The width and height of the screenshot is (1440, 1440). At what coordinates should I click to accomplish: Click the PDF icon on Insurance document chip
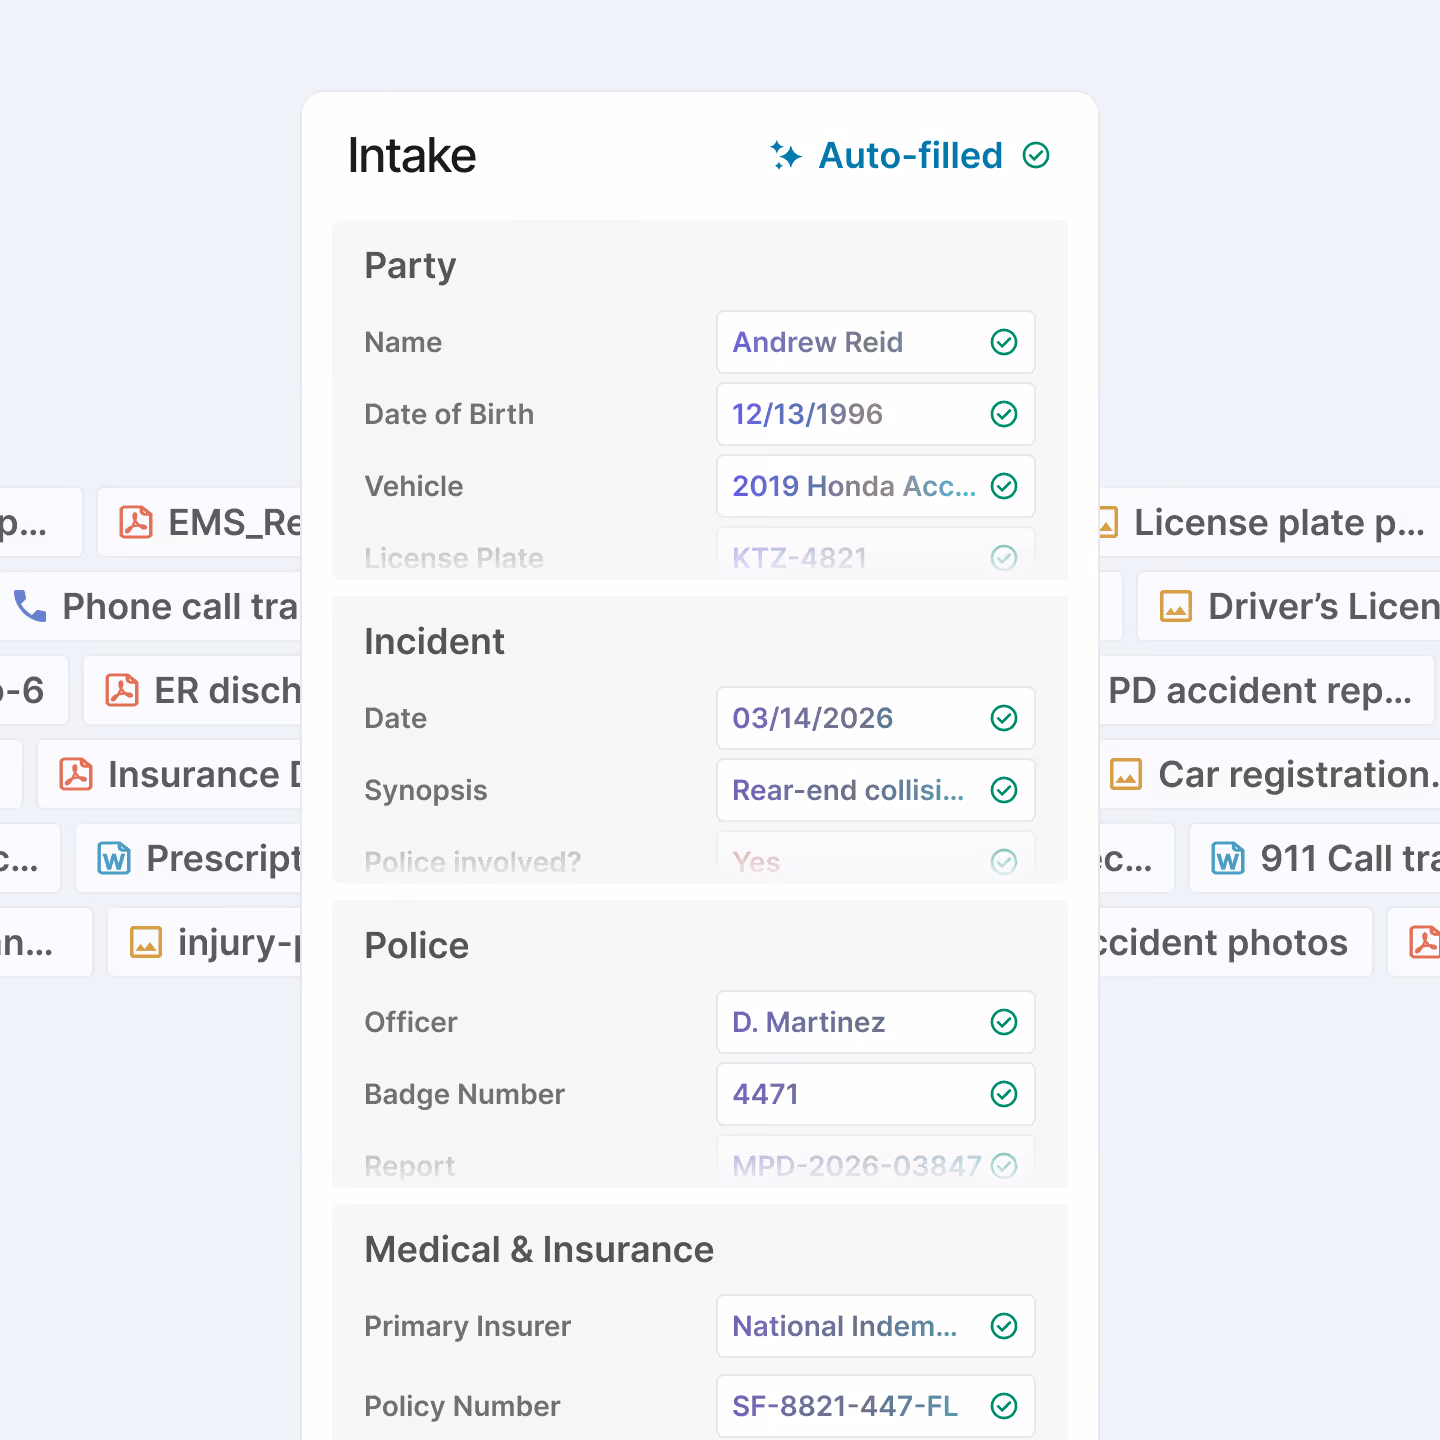(76, 774)
